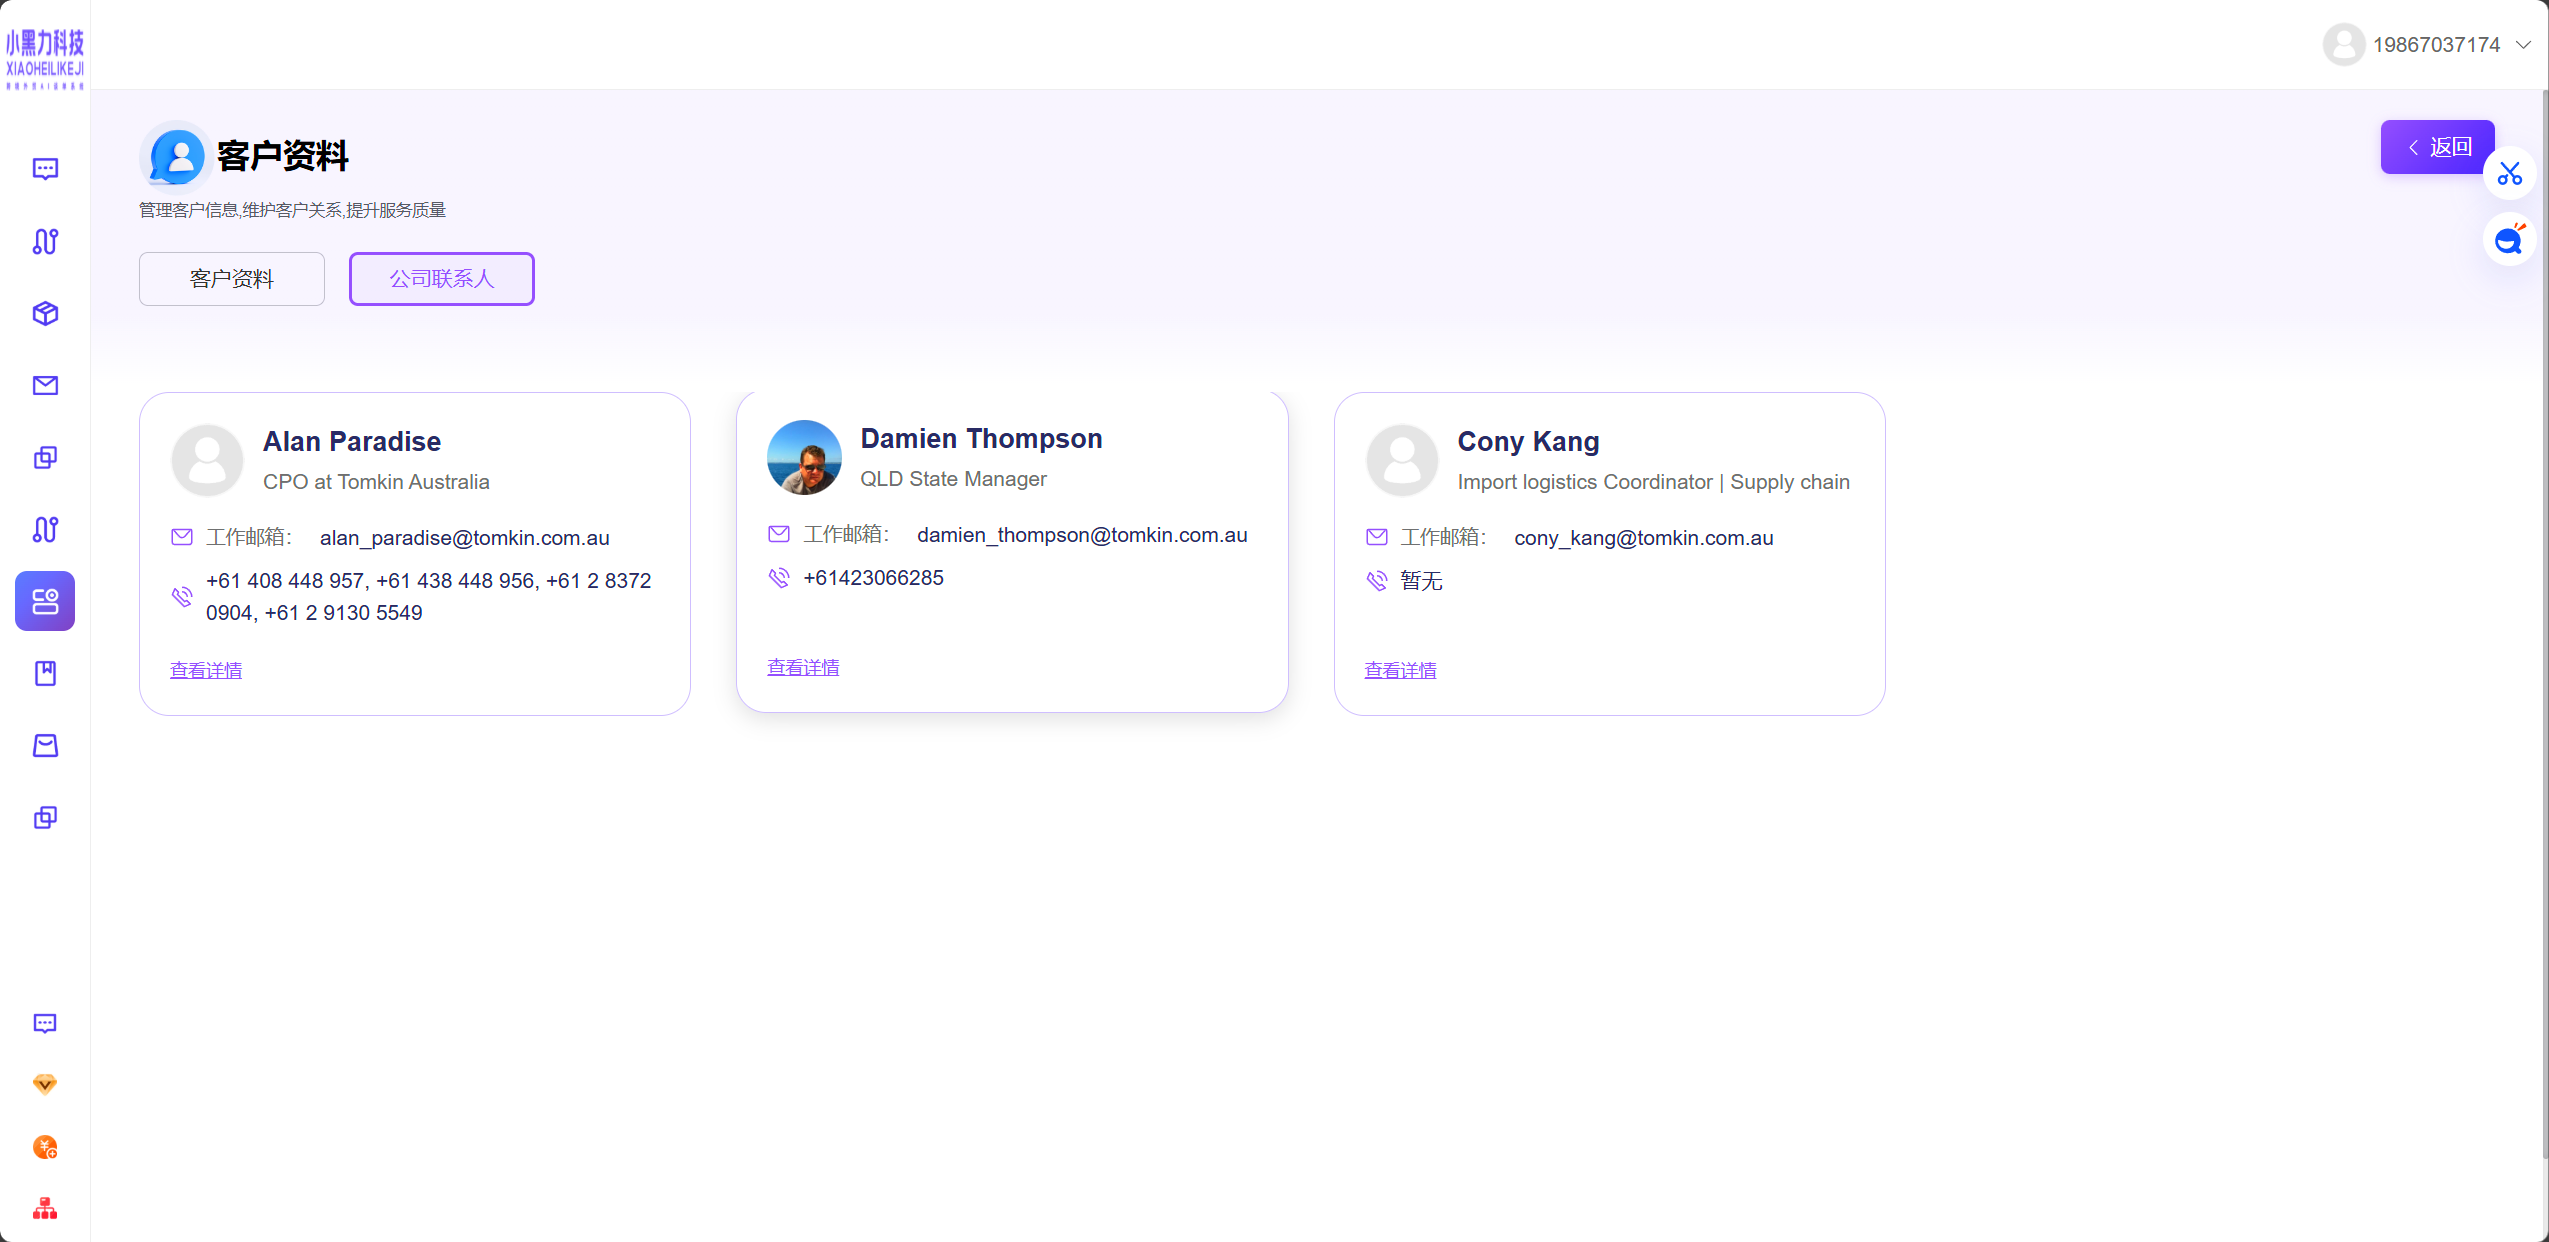Open 查看详情 link for Cony Kang

click(1400, 670)
